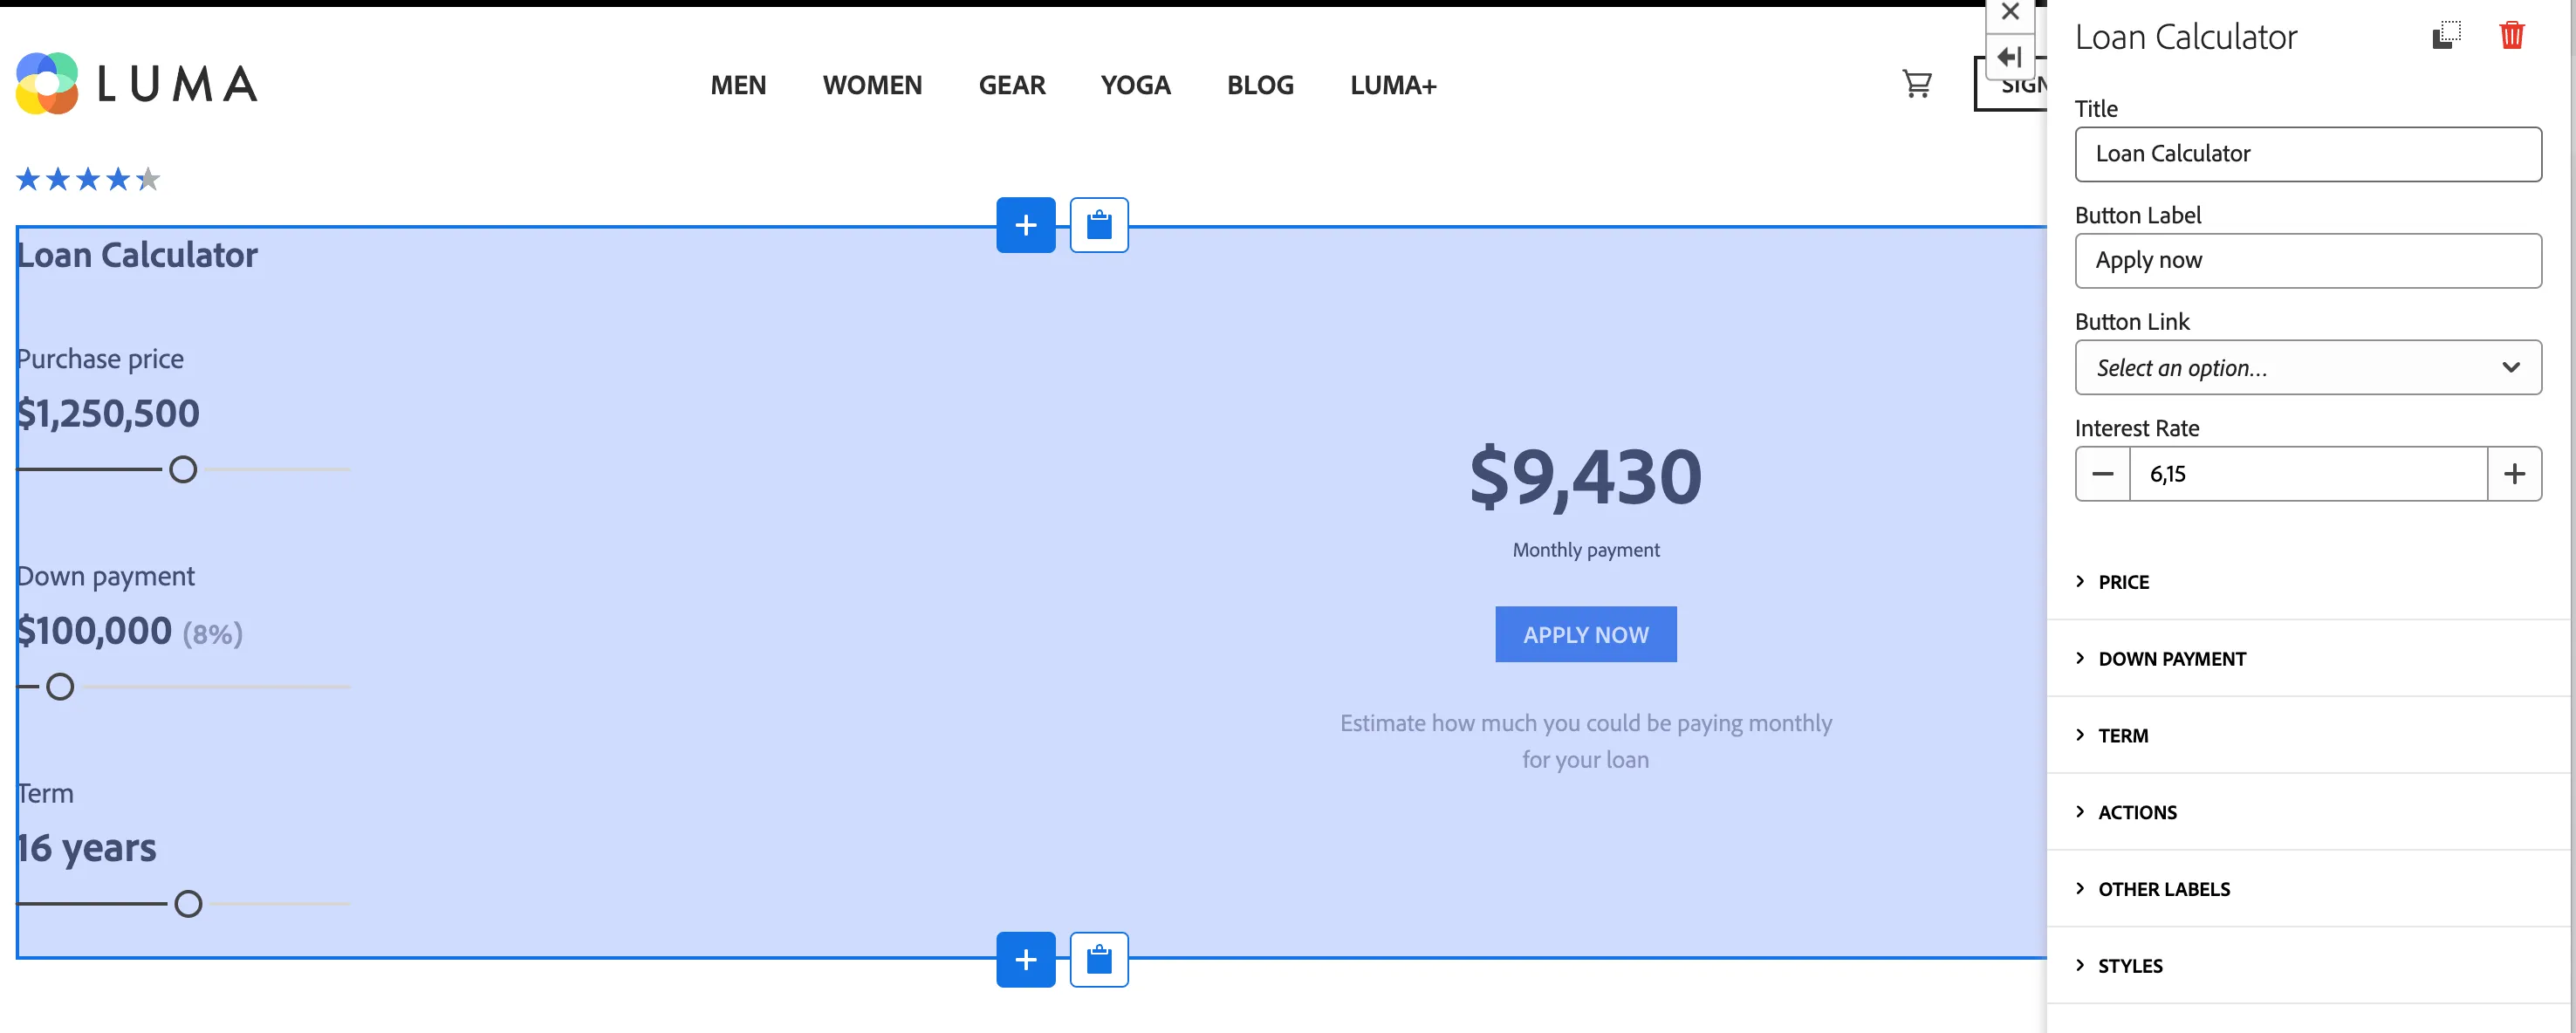
Task: Close the properties panel with the X icon
Action: 2010,13
